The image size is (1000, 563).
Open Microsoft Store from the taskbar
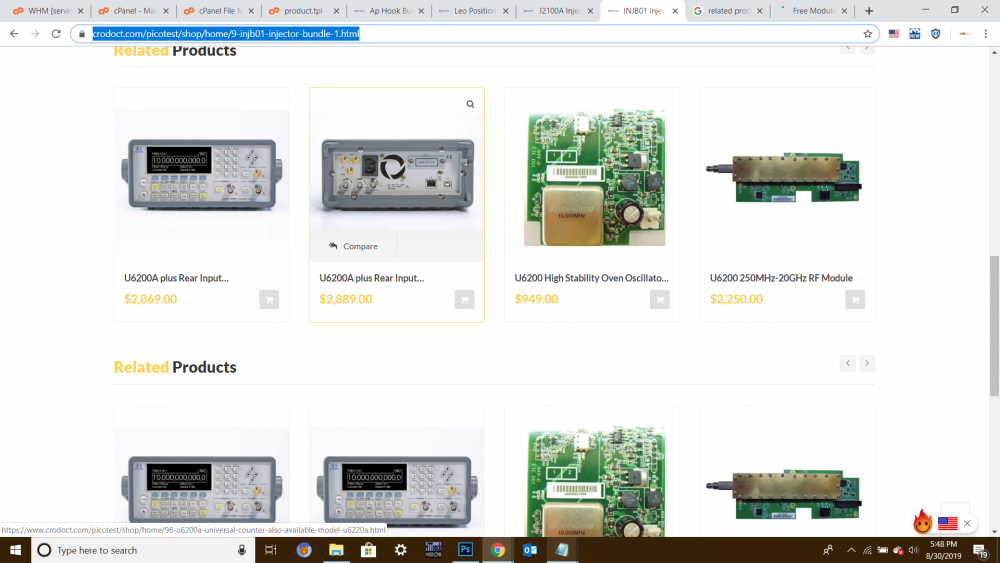(369, 550)
